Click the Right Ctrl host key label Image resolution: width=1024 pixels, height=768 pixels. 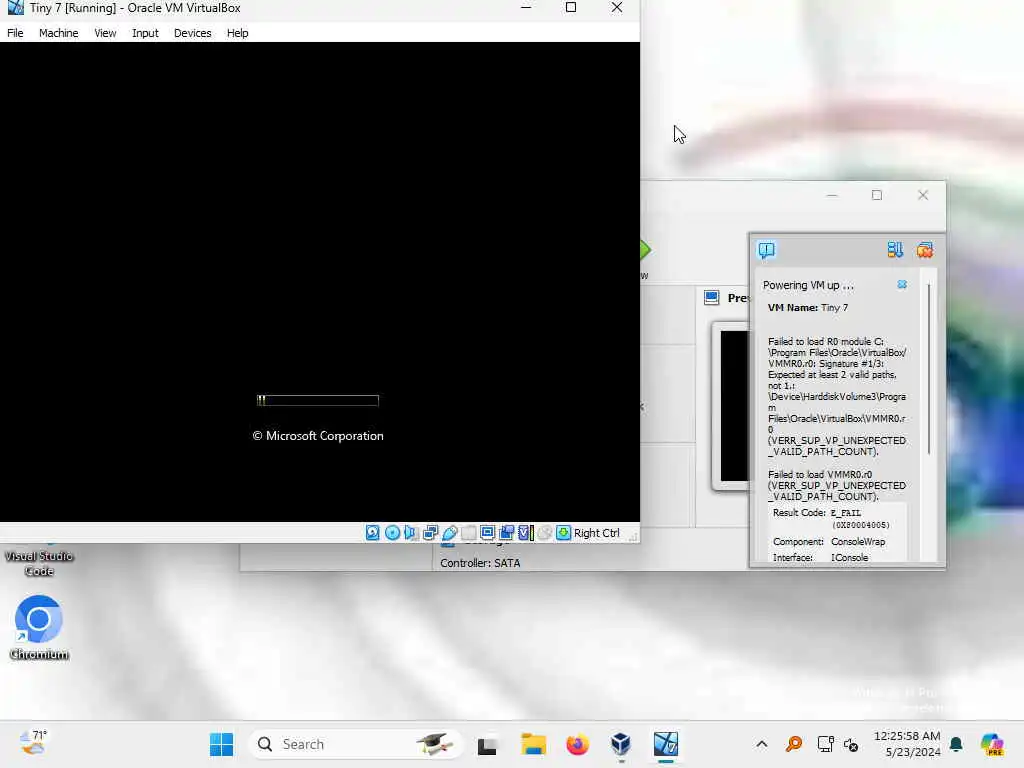point(596,533)
